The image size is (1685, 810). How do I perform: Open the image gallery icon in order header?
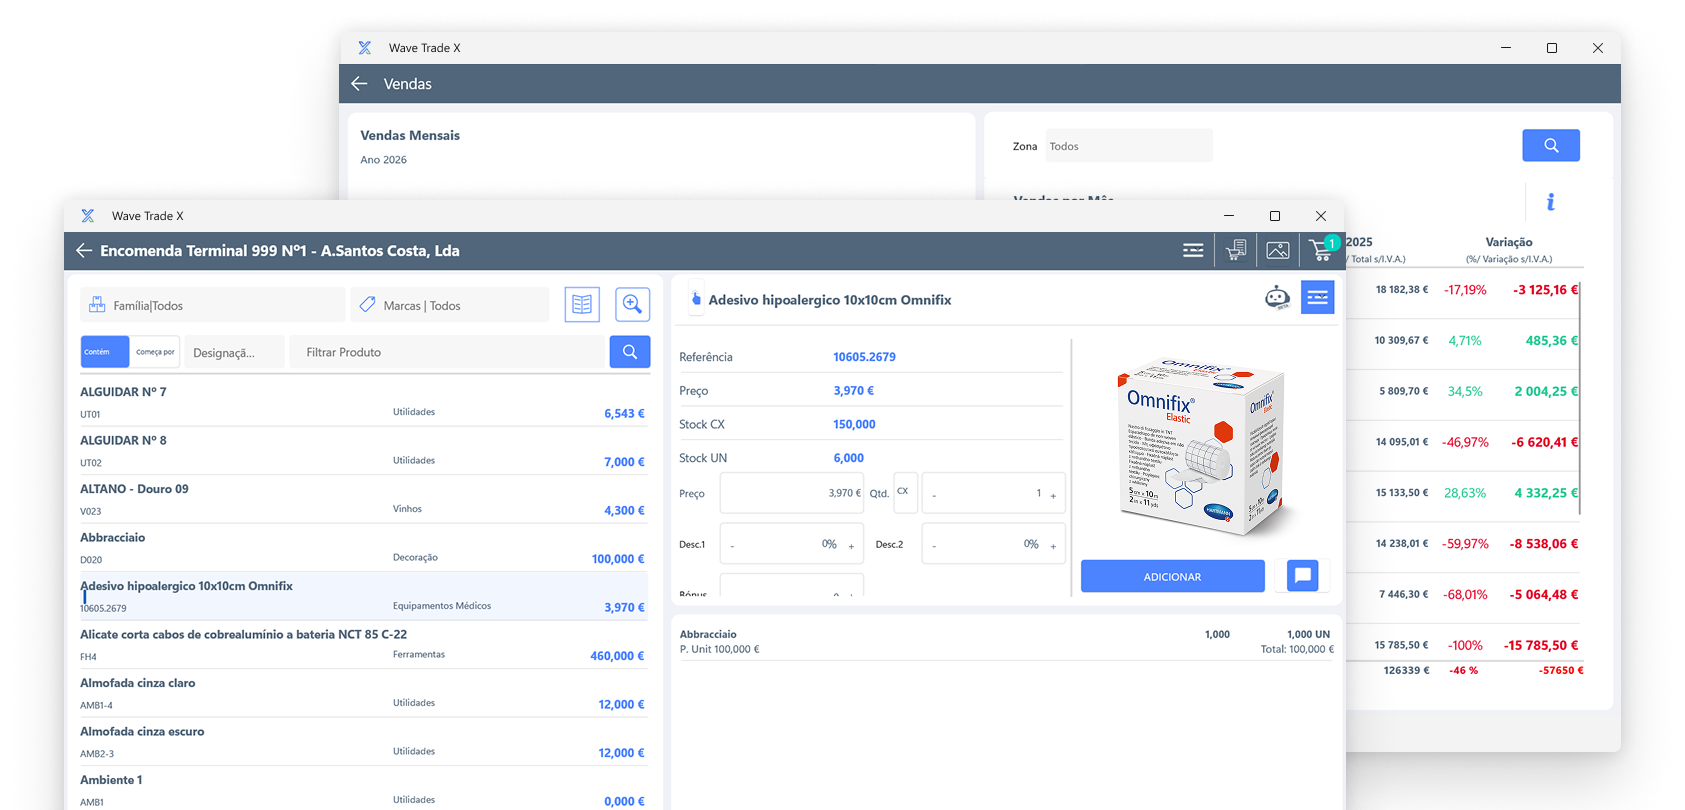click(x=1278, y=251)
